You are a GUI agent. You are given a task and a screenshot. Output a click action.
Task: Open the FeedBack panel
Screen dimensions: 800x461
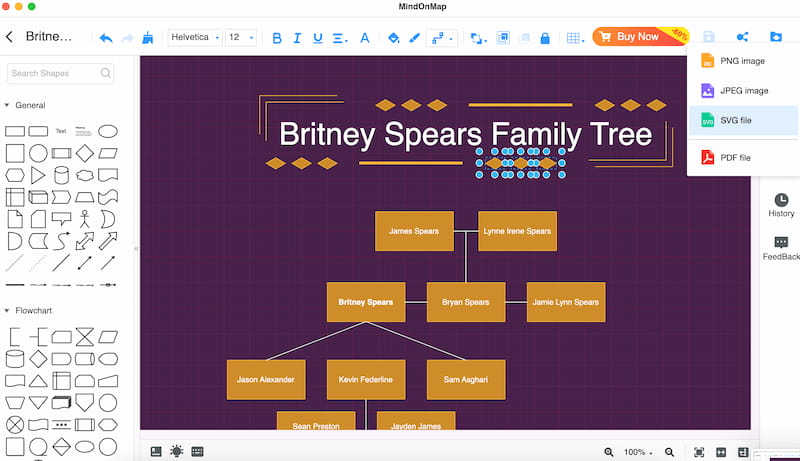(781, 248)
